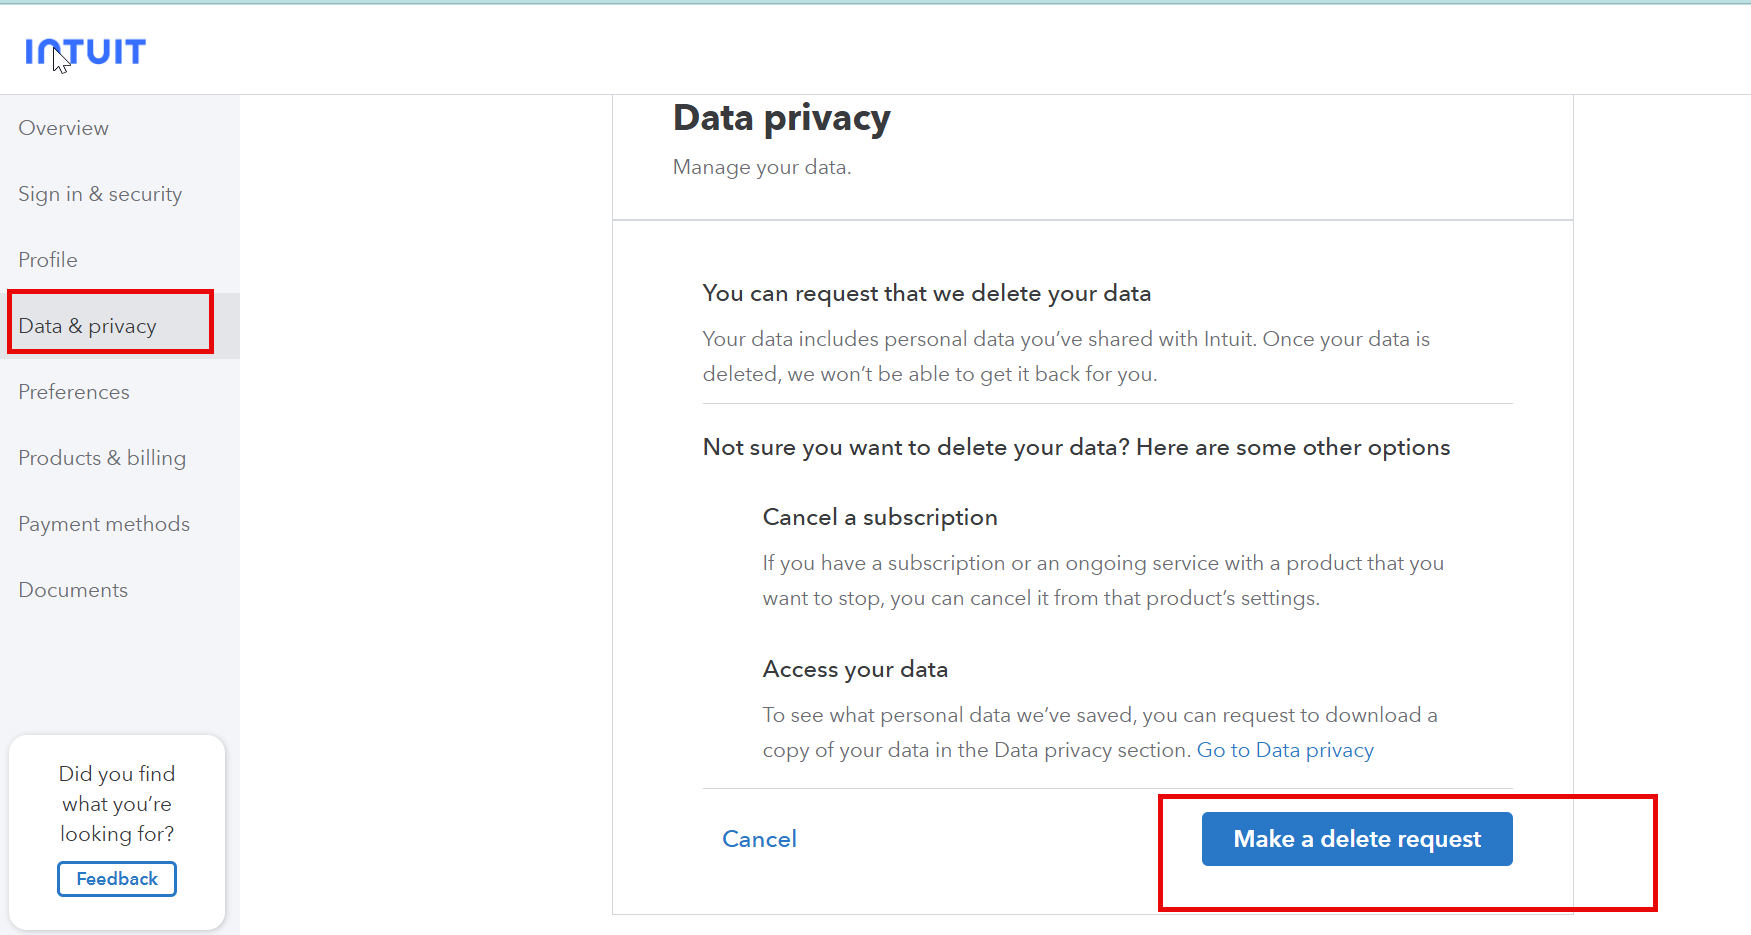Click the Feedback button
Image resolution: width=1751 pixels, height=935 pixels.
117,879
